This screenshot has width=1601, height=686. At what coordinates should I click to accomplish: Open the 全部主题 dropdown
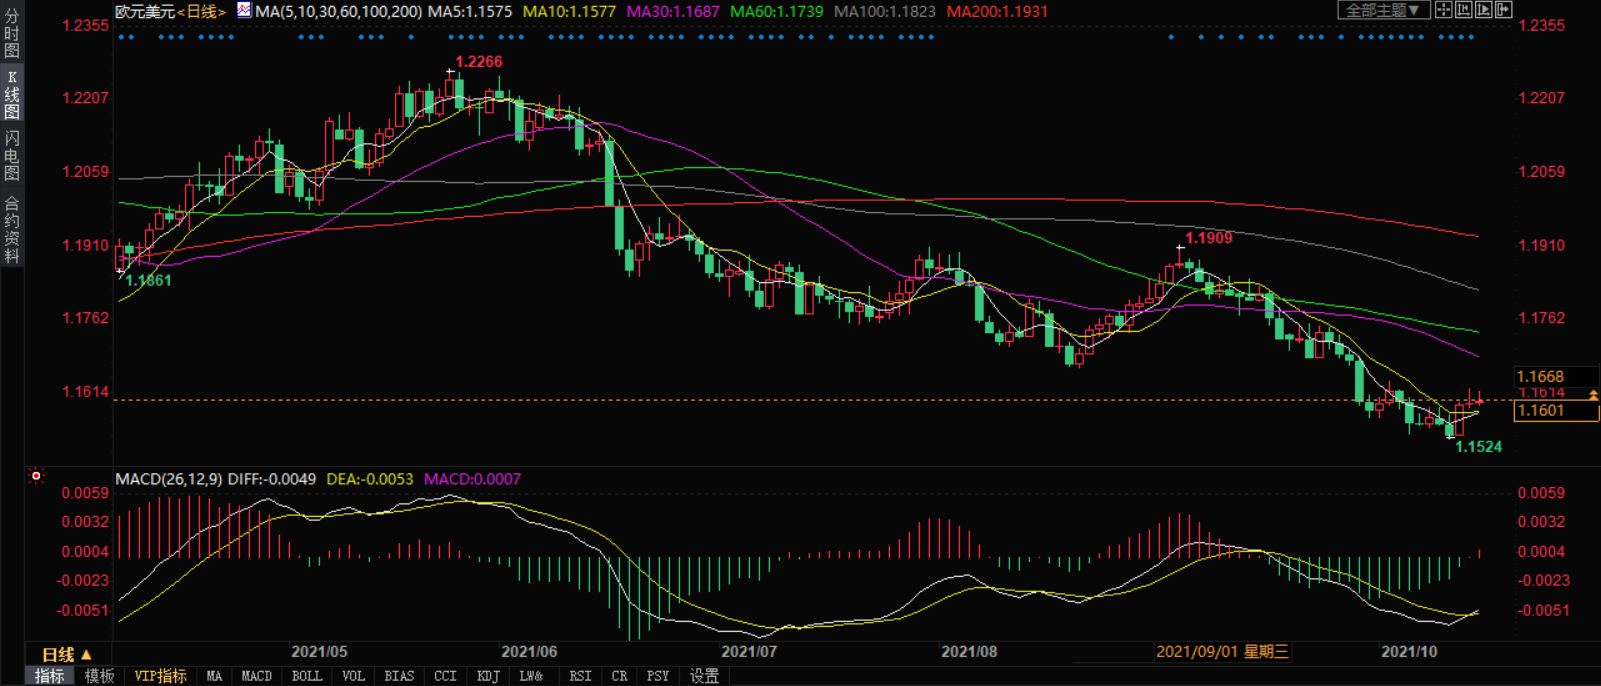(1383, 10)
